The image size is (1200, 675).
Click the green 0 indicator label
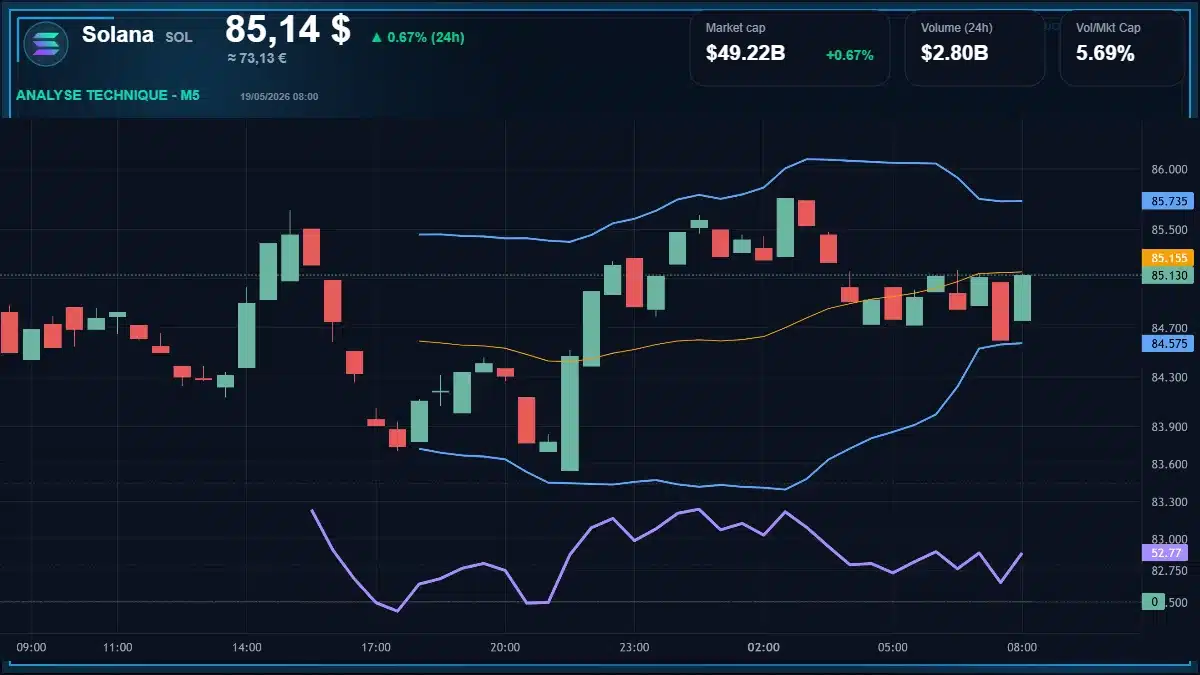coord(1155,602)
